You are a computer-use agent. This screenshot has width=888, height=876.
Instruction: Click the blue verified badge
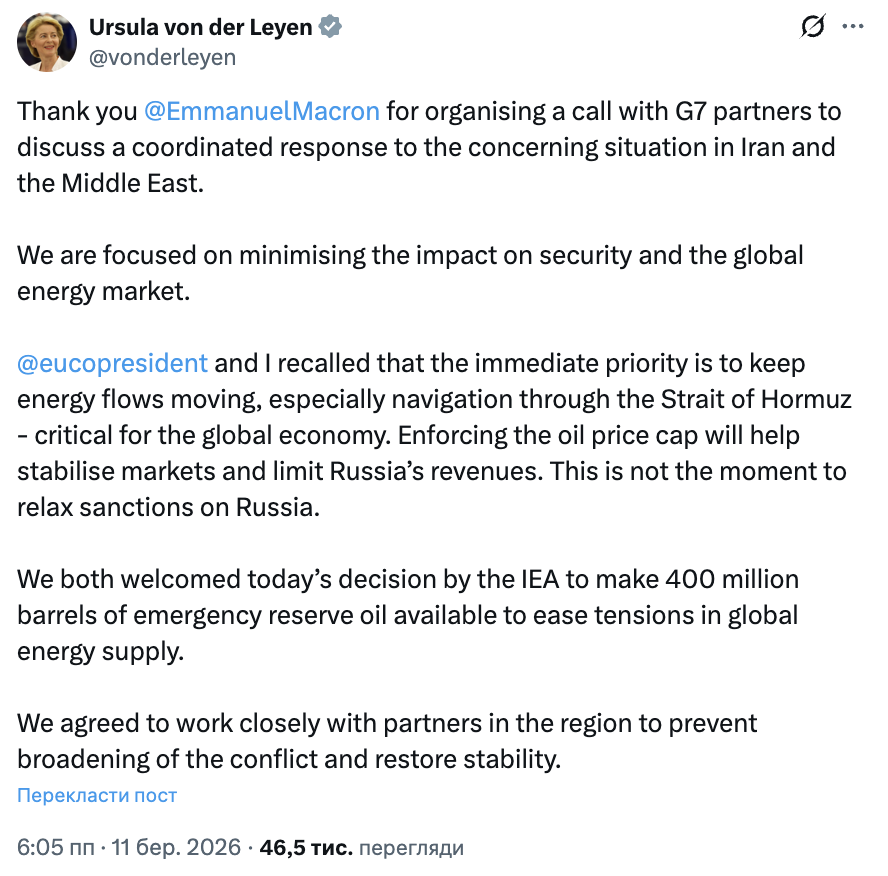(x=331, y=28)
